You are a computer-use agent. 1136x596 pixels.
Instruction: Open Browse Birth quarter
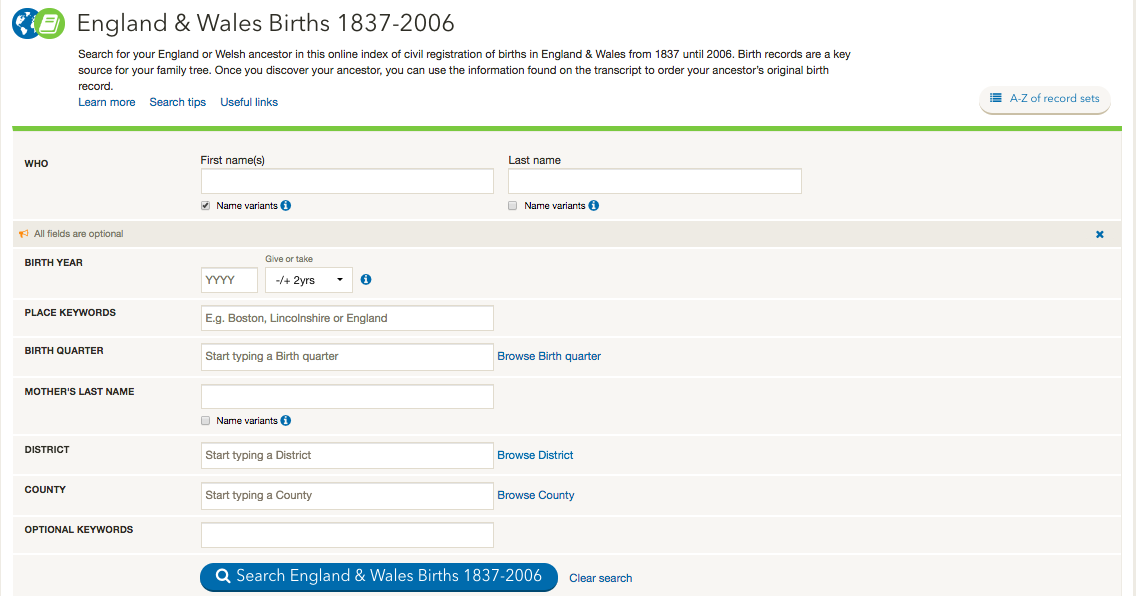tap(548, 356)
